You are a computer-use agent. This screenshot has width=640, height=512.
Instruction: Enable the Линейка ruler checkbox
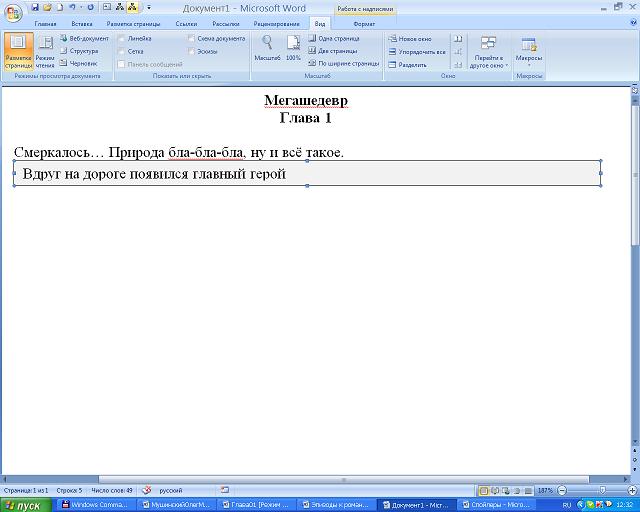coord(123,38)
